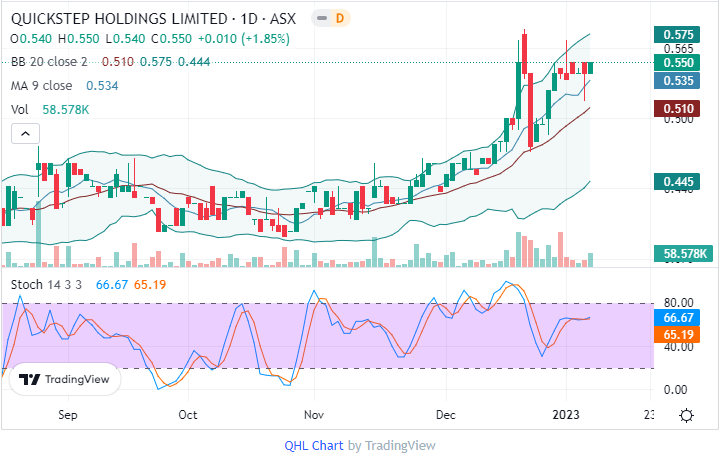This screenshot has height=457, width=723.
Task: Click the 0.550 current price label
Action: pos(679,63)
